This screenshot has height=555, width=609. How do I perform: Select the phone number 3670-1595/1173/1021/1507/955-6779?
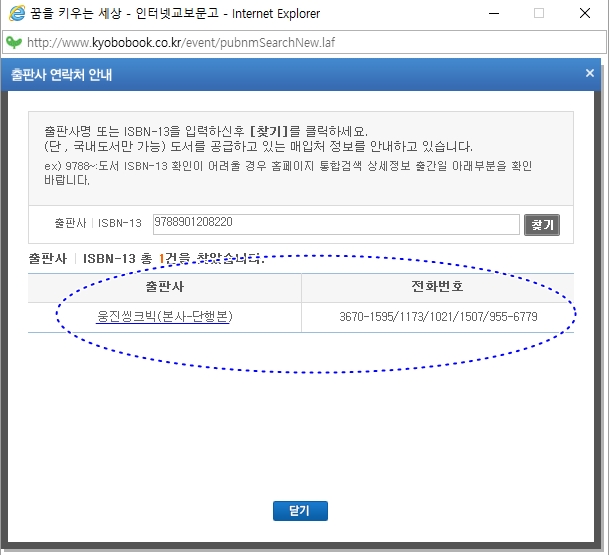(438, 317)
